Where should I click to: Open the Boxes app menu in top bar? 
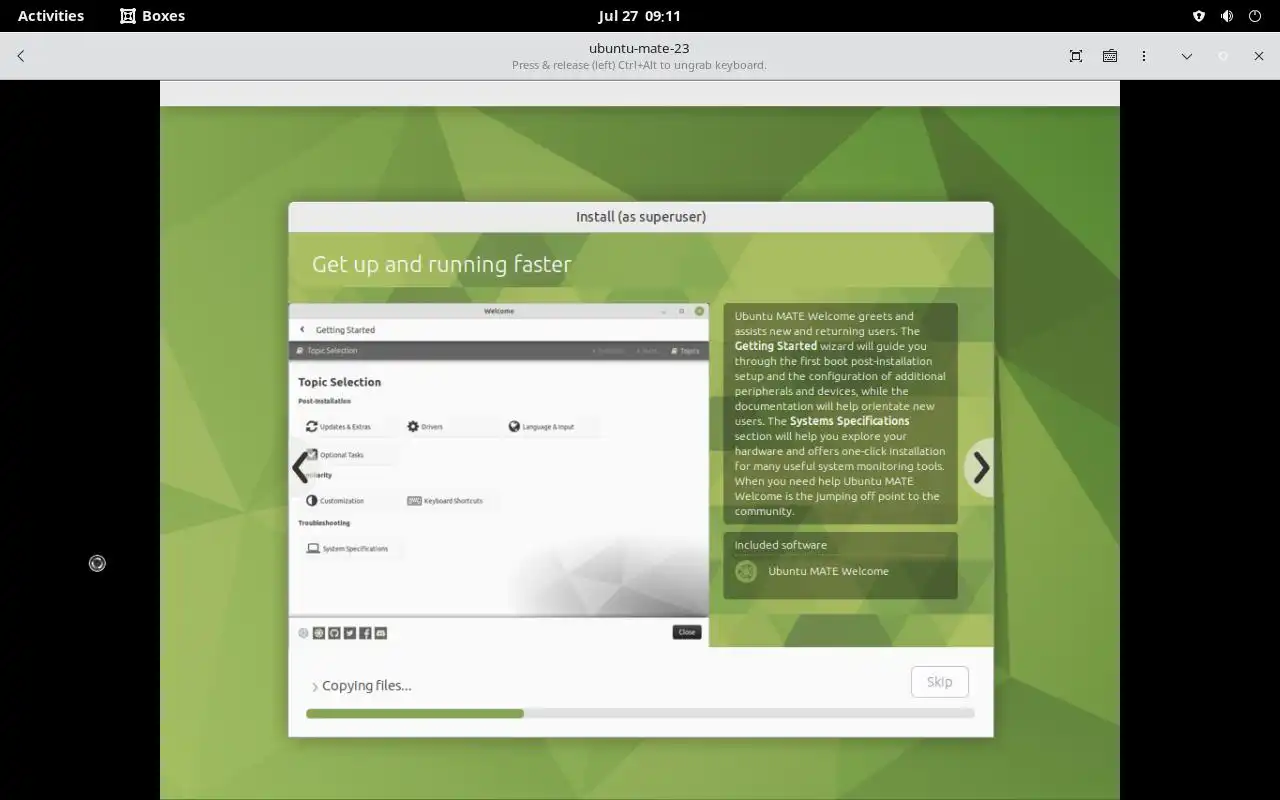(x=152, y=16)
